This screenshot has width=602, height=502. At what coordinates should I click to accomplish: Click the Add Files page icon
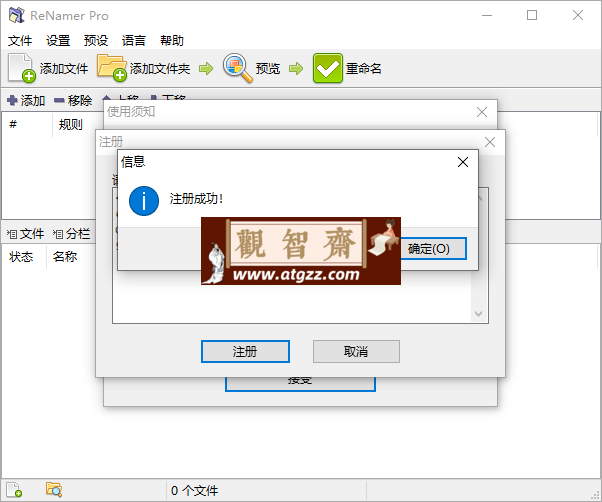(x=21, y=68)
